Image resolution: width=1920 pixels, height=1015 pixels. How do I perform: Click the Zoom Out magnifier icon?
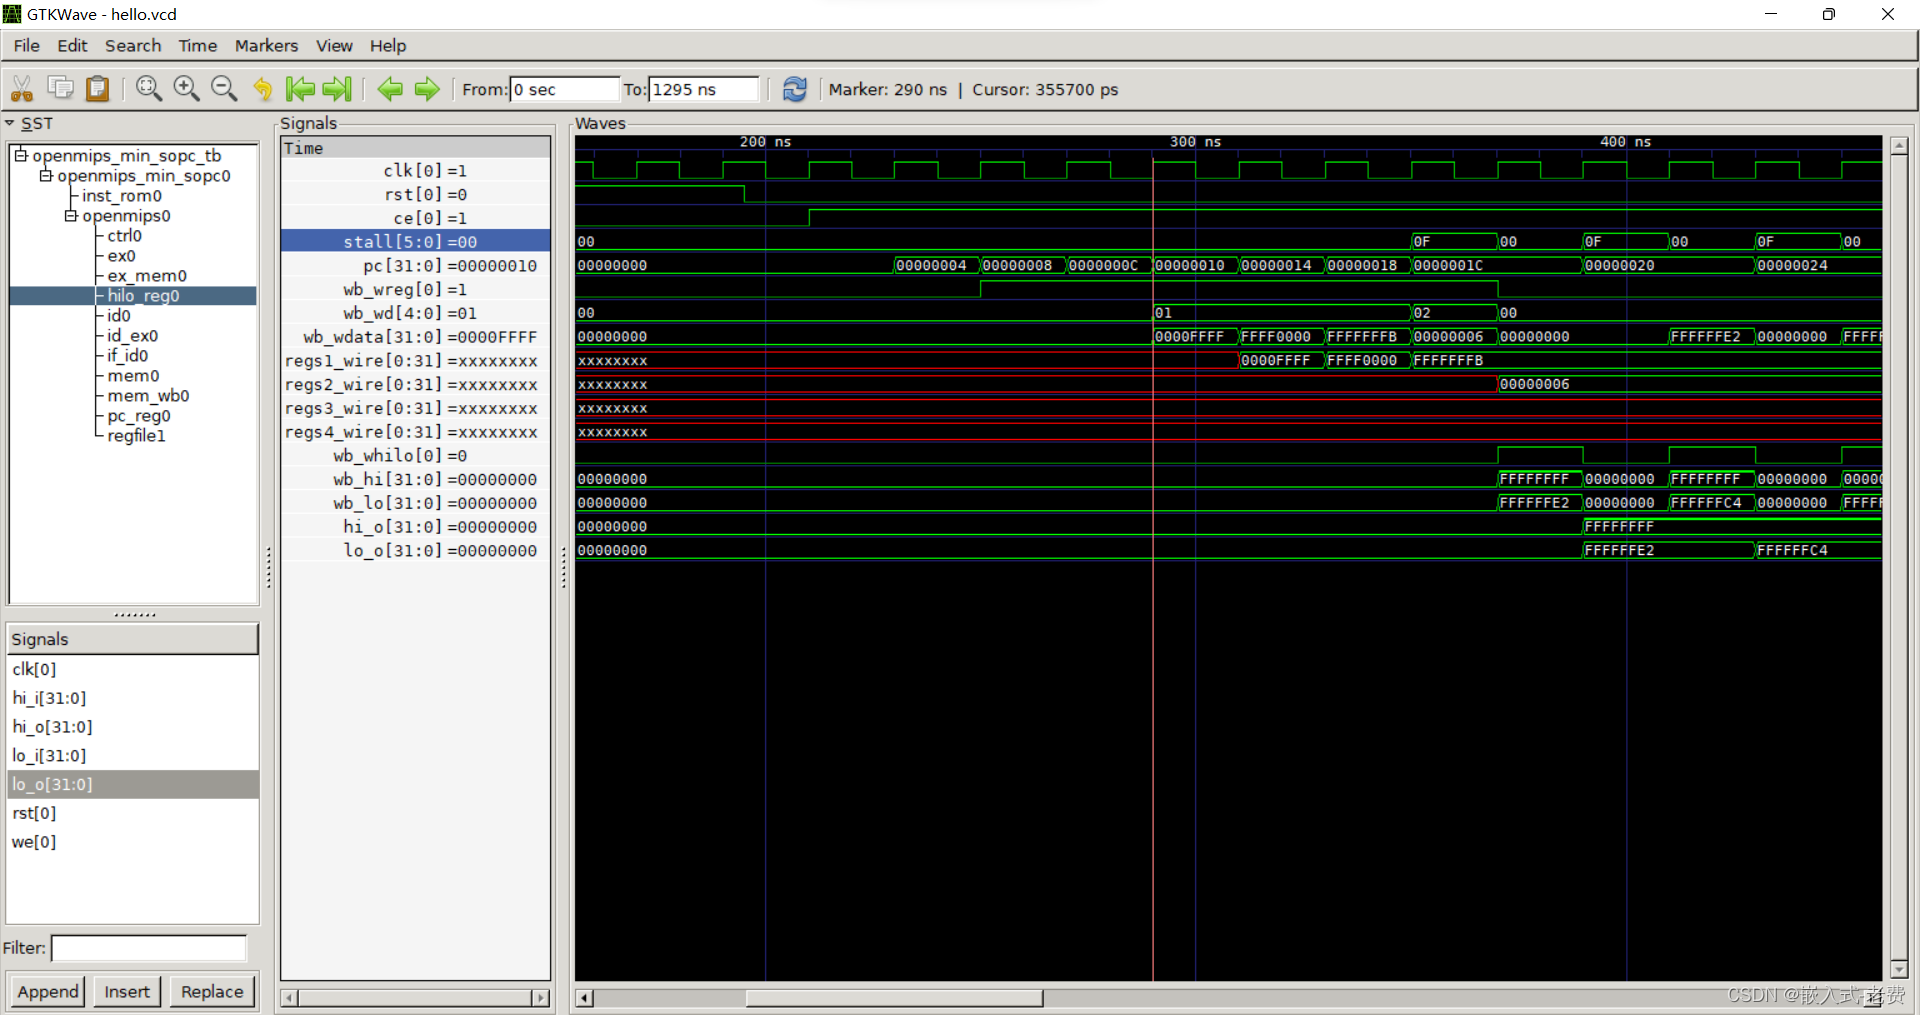coord(224,89)
